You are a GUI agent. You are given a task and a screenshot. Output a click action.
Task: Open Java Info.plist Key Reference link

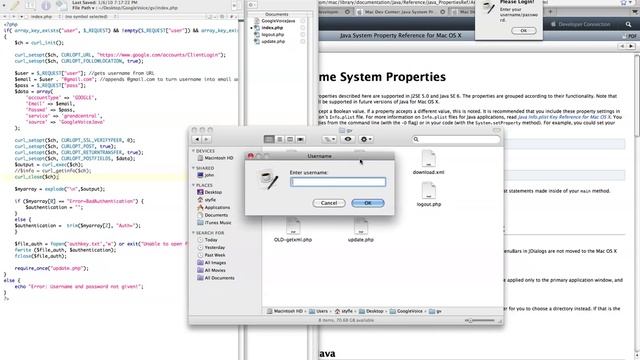pyautogui.click(x=564, y=117)
